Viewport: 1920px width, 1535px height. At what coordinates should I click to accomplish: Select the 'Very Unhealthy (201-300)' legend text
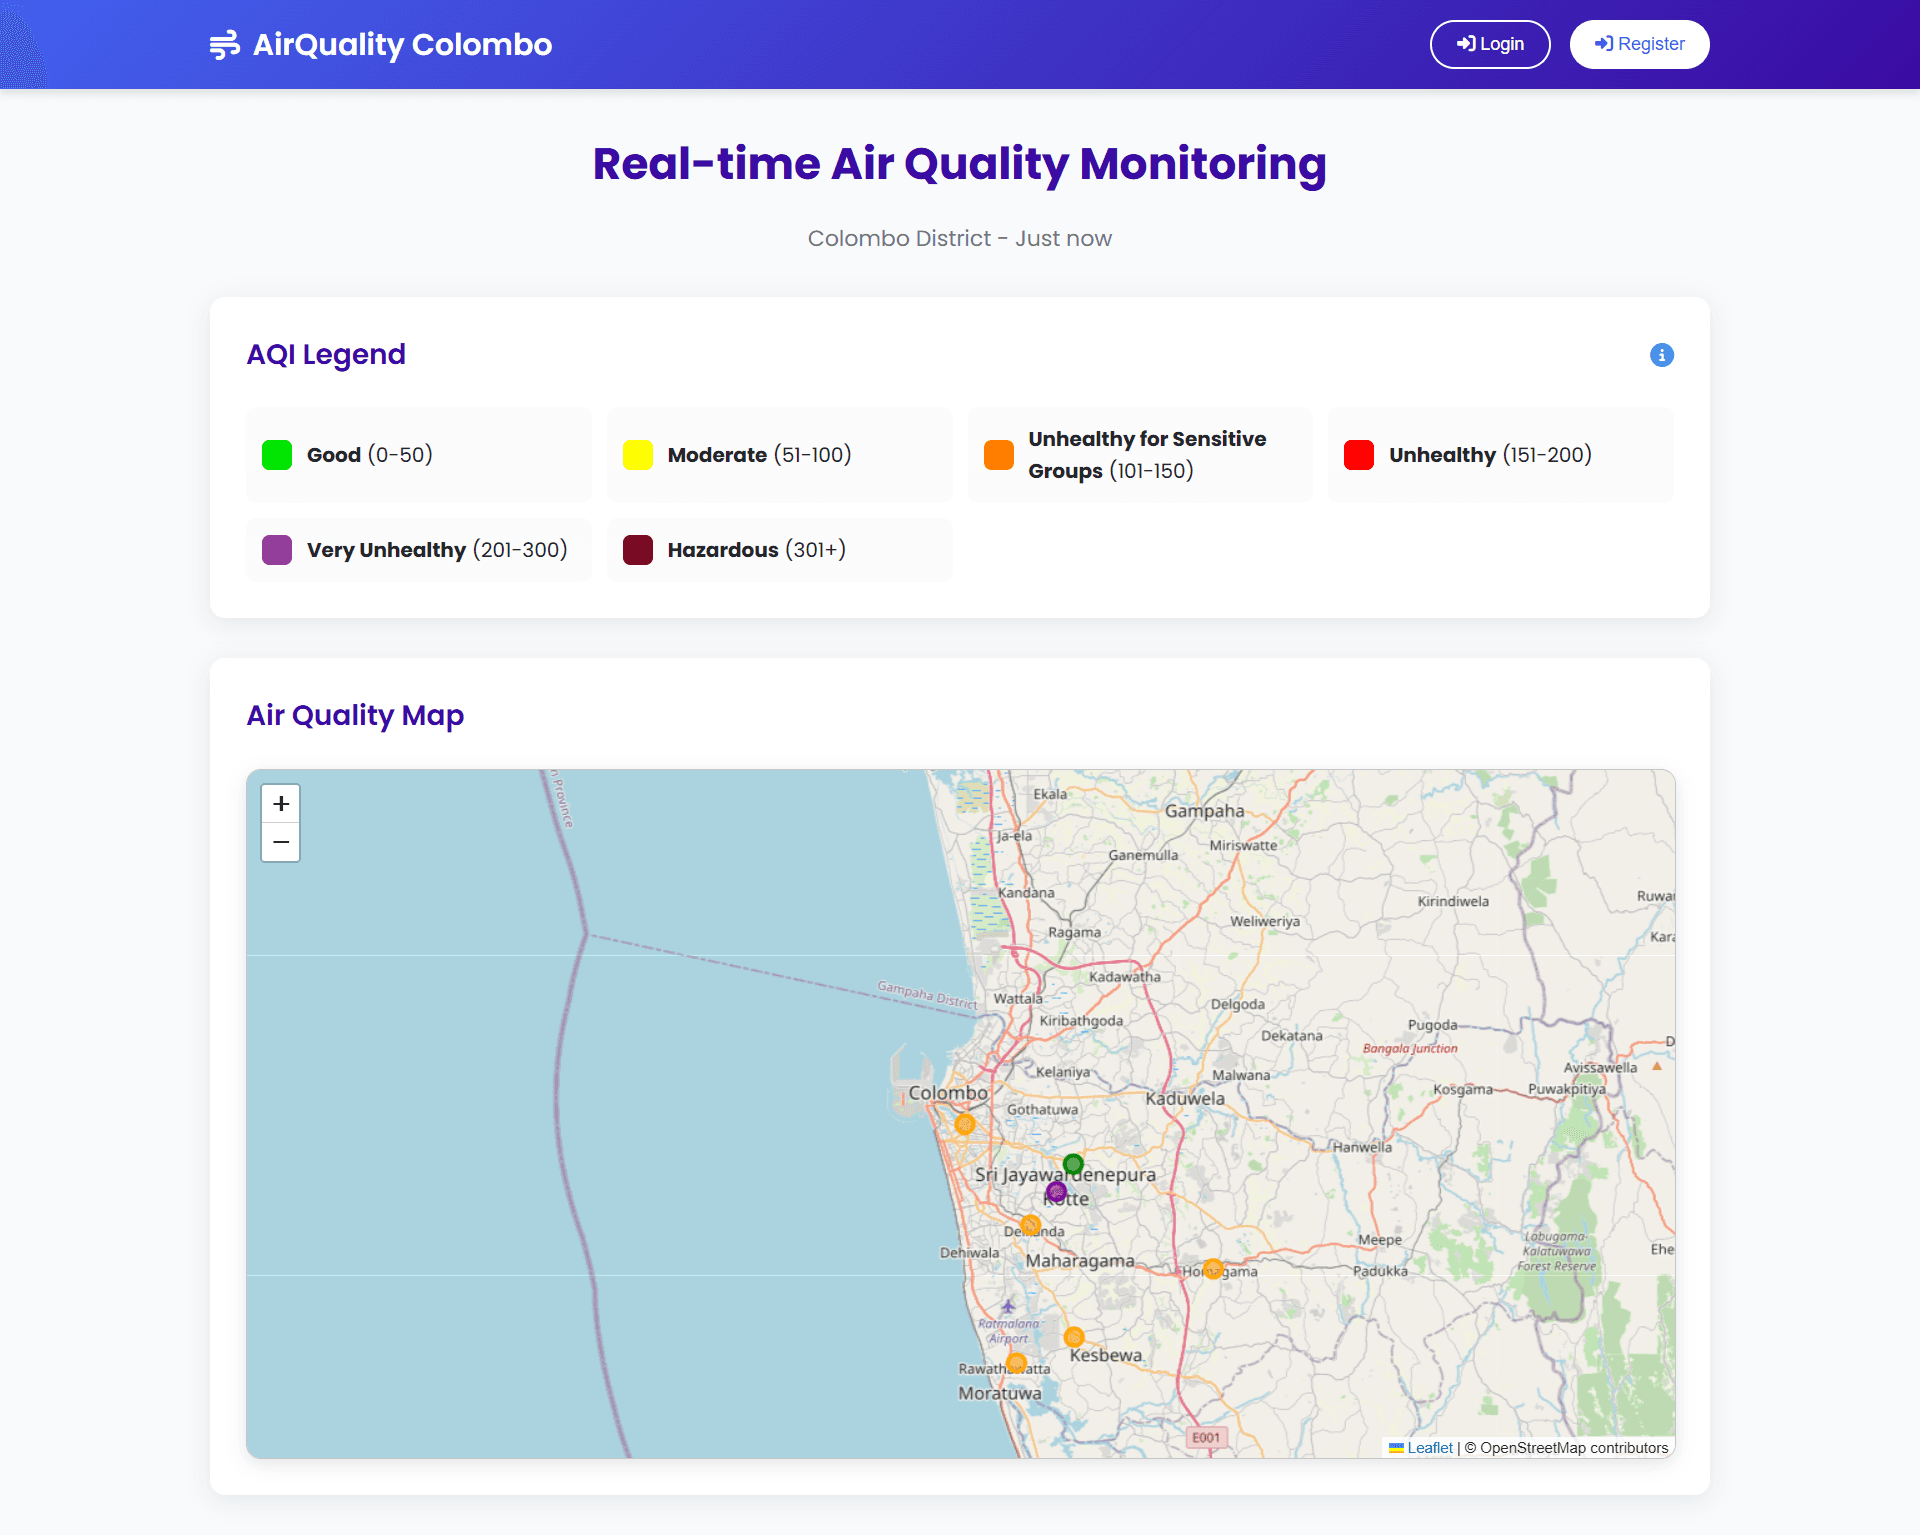437,550
